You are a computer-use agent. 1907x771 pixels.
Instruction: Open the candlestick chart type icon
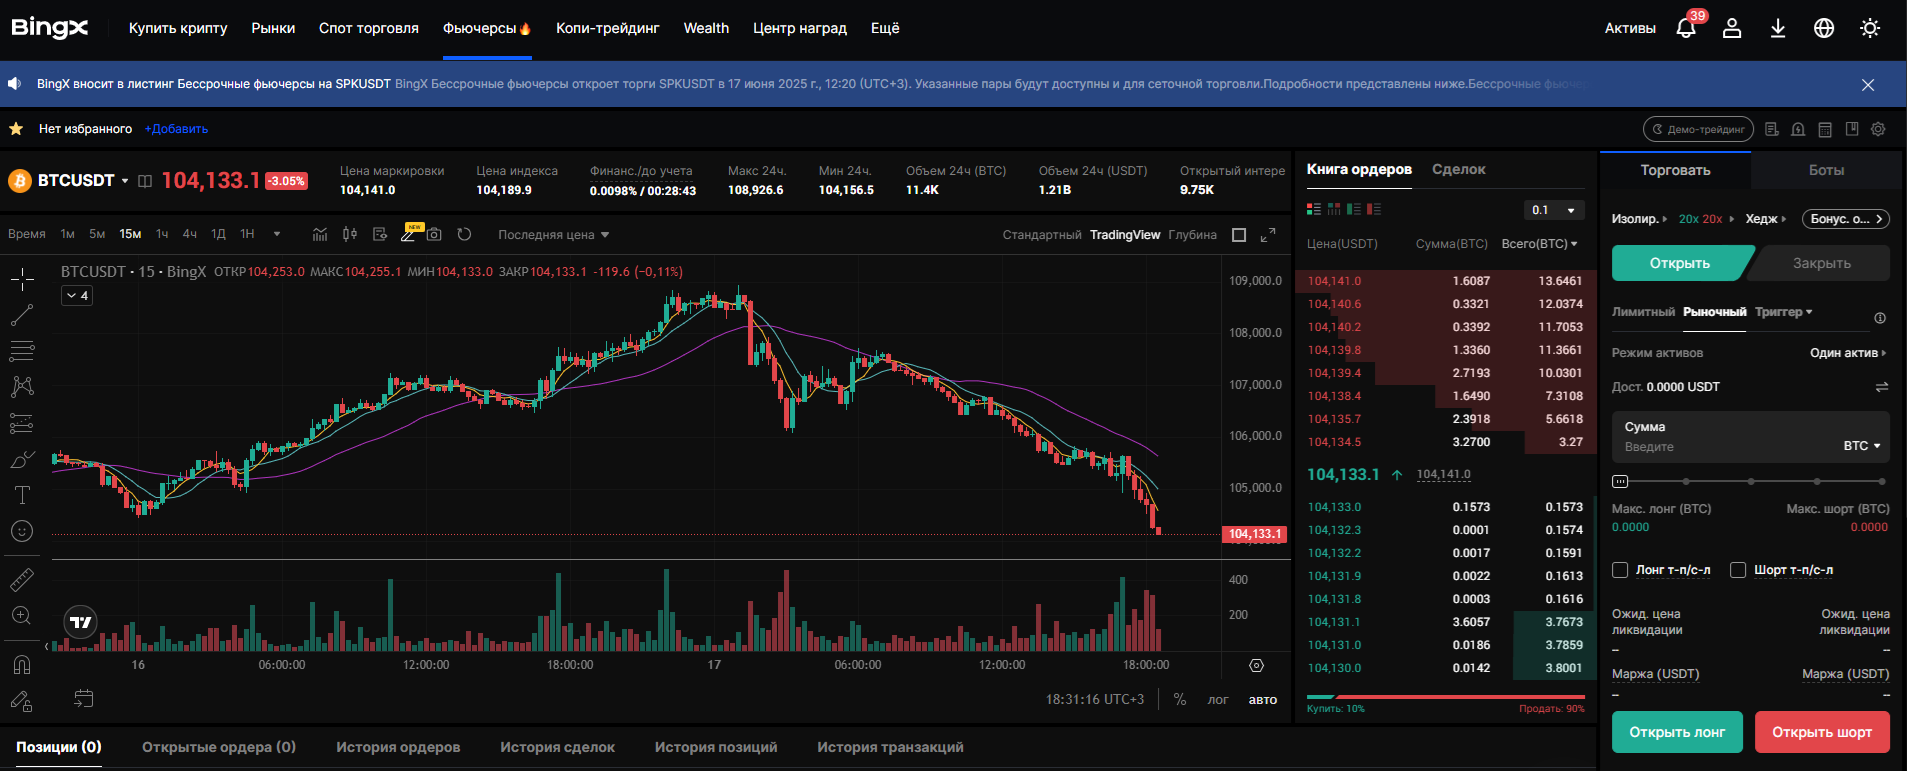click(350, 234)
